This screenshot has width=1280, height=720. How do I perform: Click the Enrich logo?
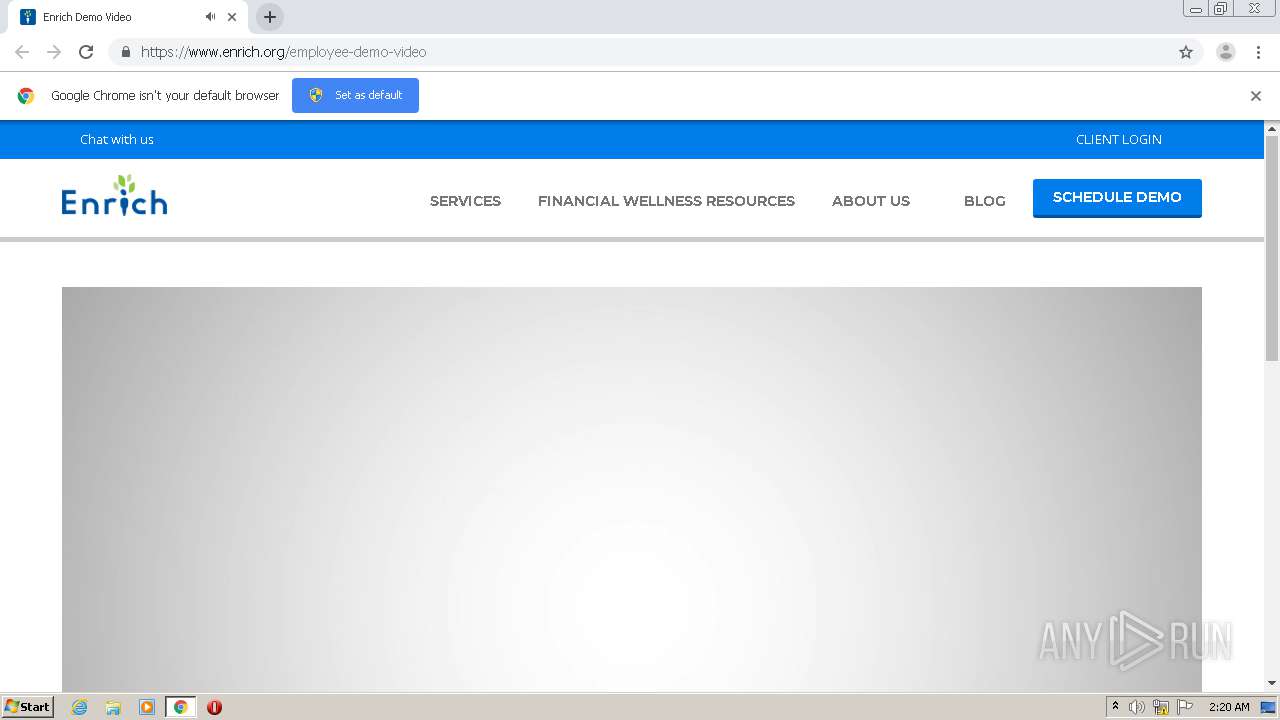114,196
